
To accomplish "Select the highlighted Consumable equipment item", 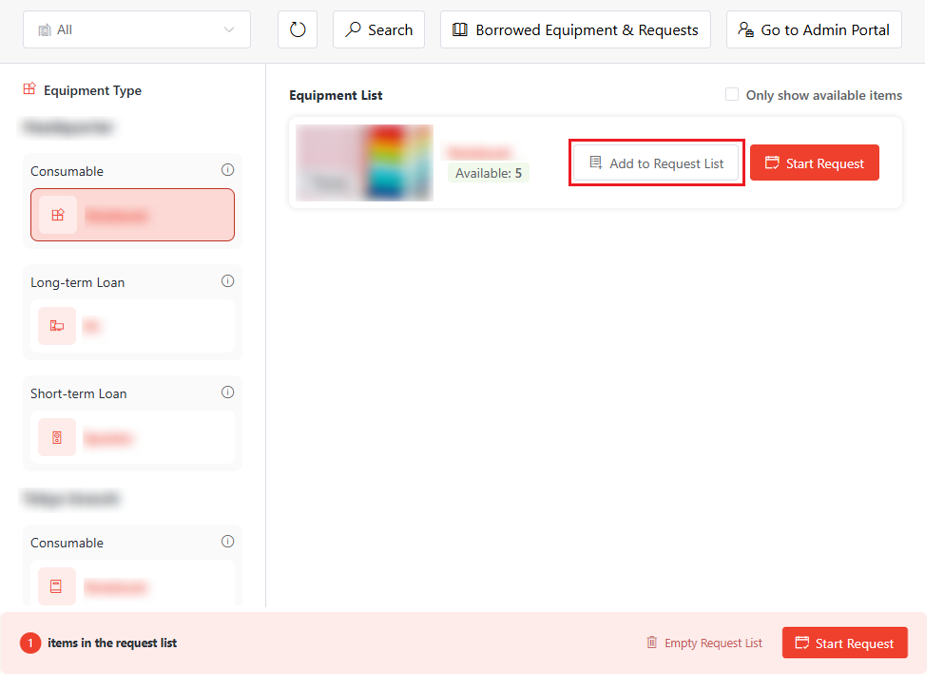I will pyautogui.click(x=132, y=215).
